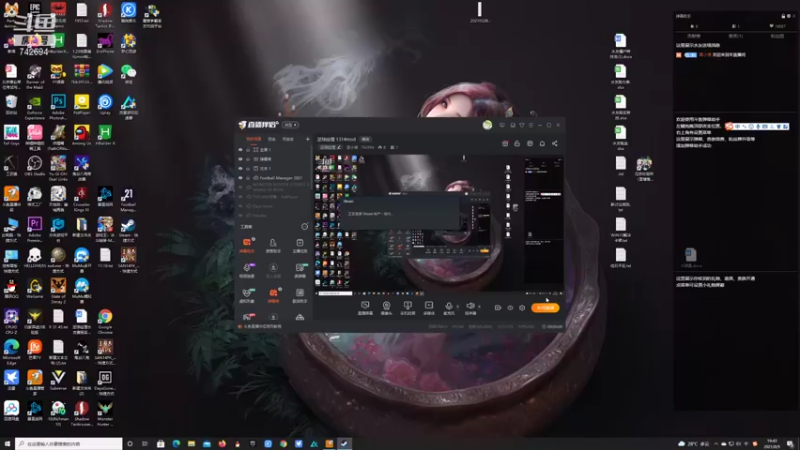This screenshot has height=450, width=800.
Task: Open the PotPlayer desktop icon
Action: click(82, 104)
